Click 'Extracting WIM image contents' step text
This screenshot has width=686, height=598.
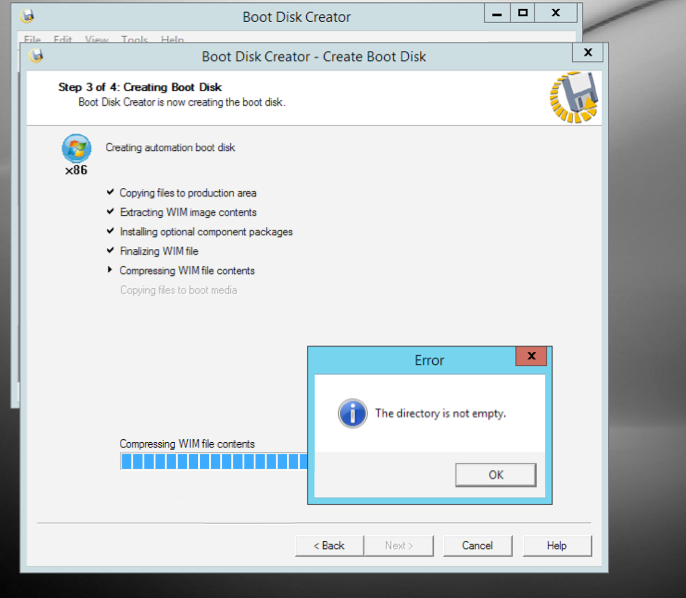click(188, 212)
